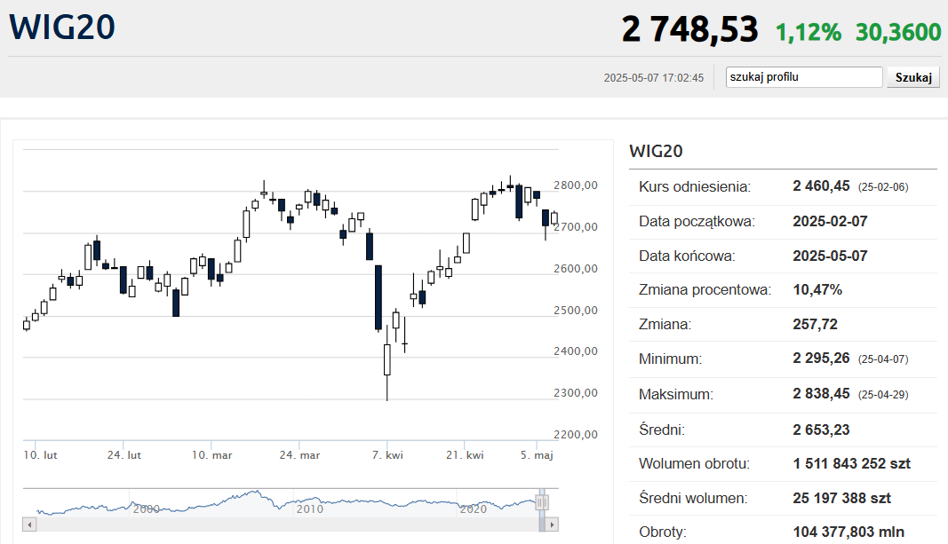Click the point change 30,3600

(x=898, y=32)
